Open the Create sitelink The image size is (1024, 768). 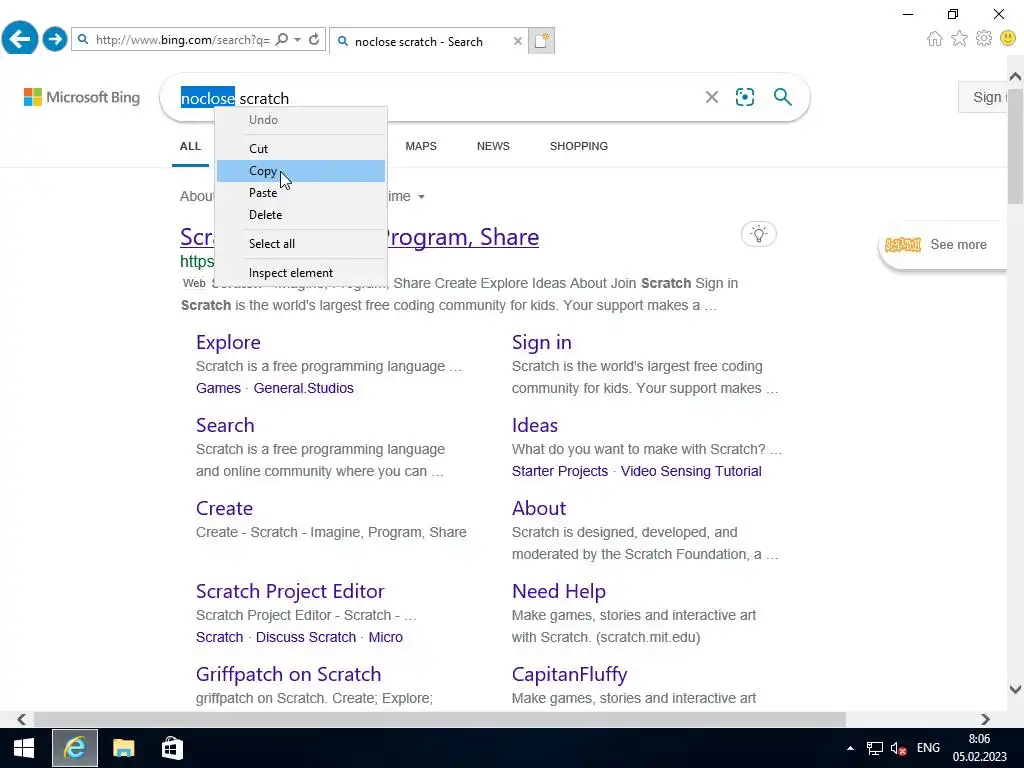224,508
